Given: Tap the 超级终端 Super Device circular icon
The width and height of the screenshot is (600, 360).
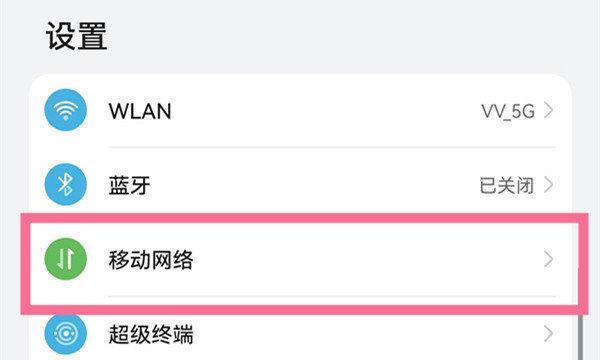Looking at the screenshot, I should click(65, 334).
